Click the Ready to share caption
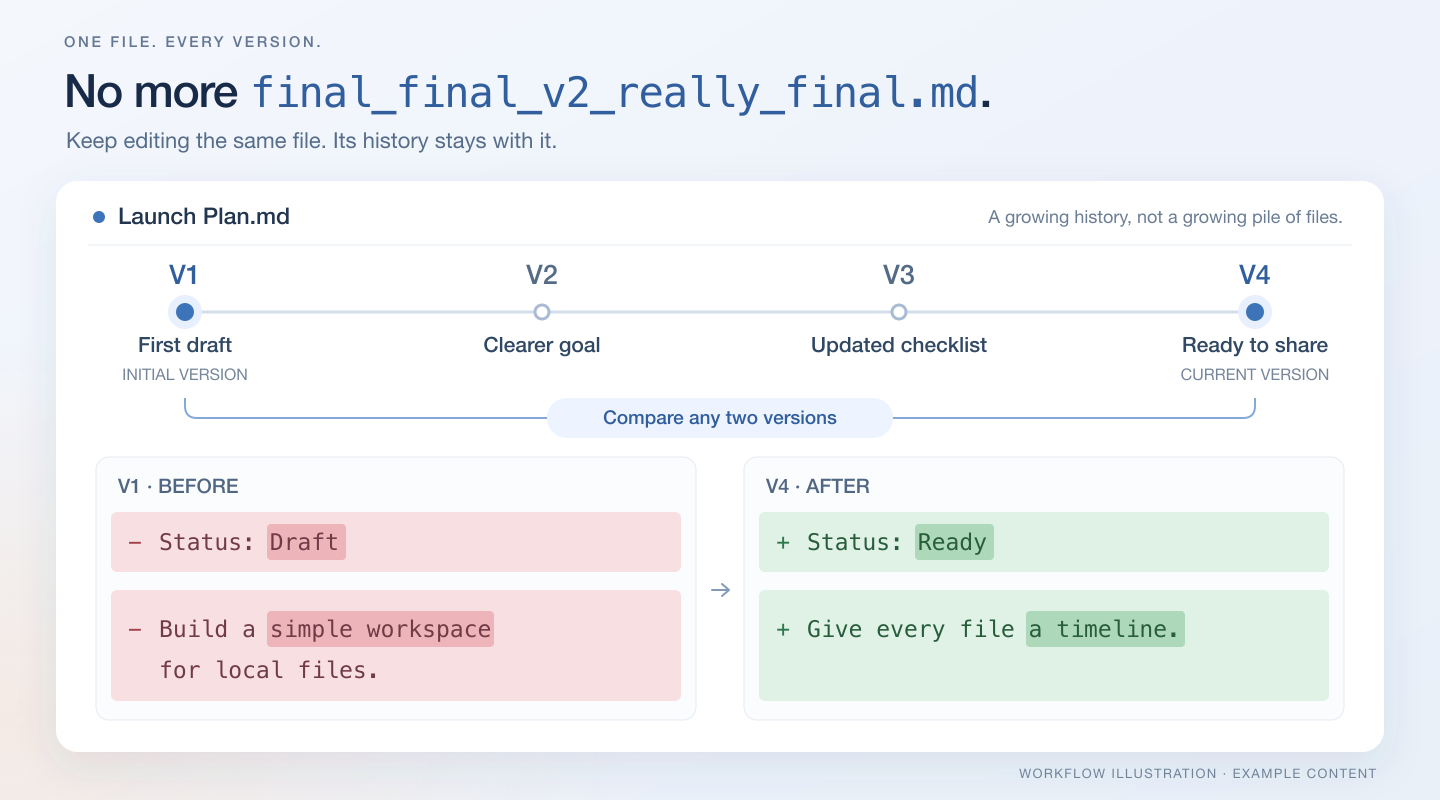This screenshot has width=1440, height=800. point(1255,345)
